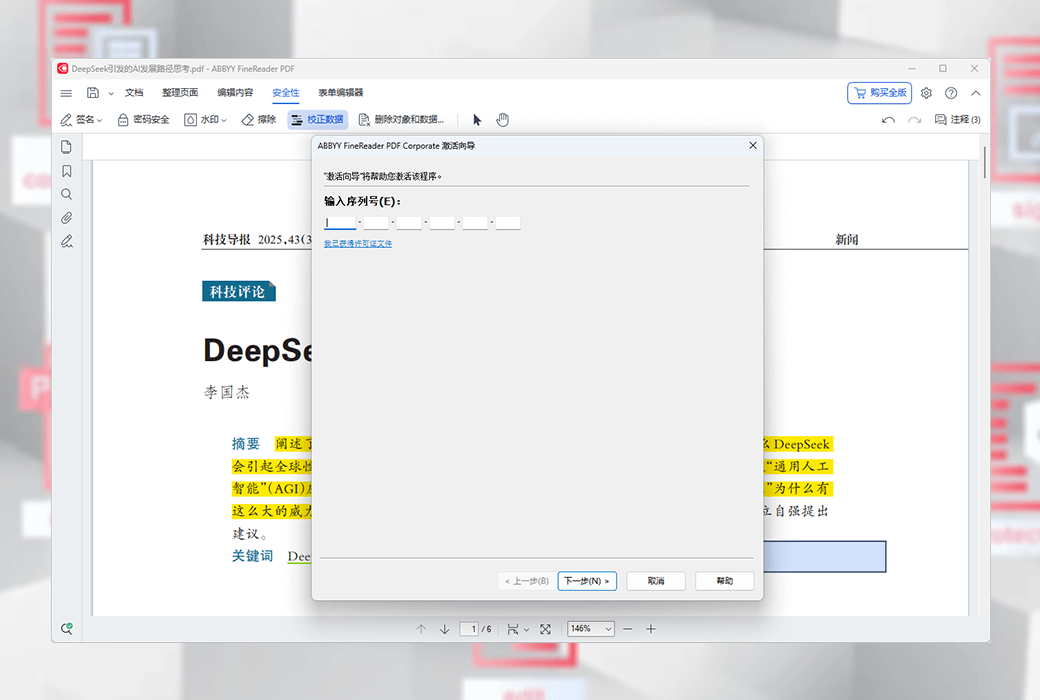The height and width of the screenshot is (700, 1040).
Task: Switch to the 编辑内容 tab
Action: (x=235, y=93)
